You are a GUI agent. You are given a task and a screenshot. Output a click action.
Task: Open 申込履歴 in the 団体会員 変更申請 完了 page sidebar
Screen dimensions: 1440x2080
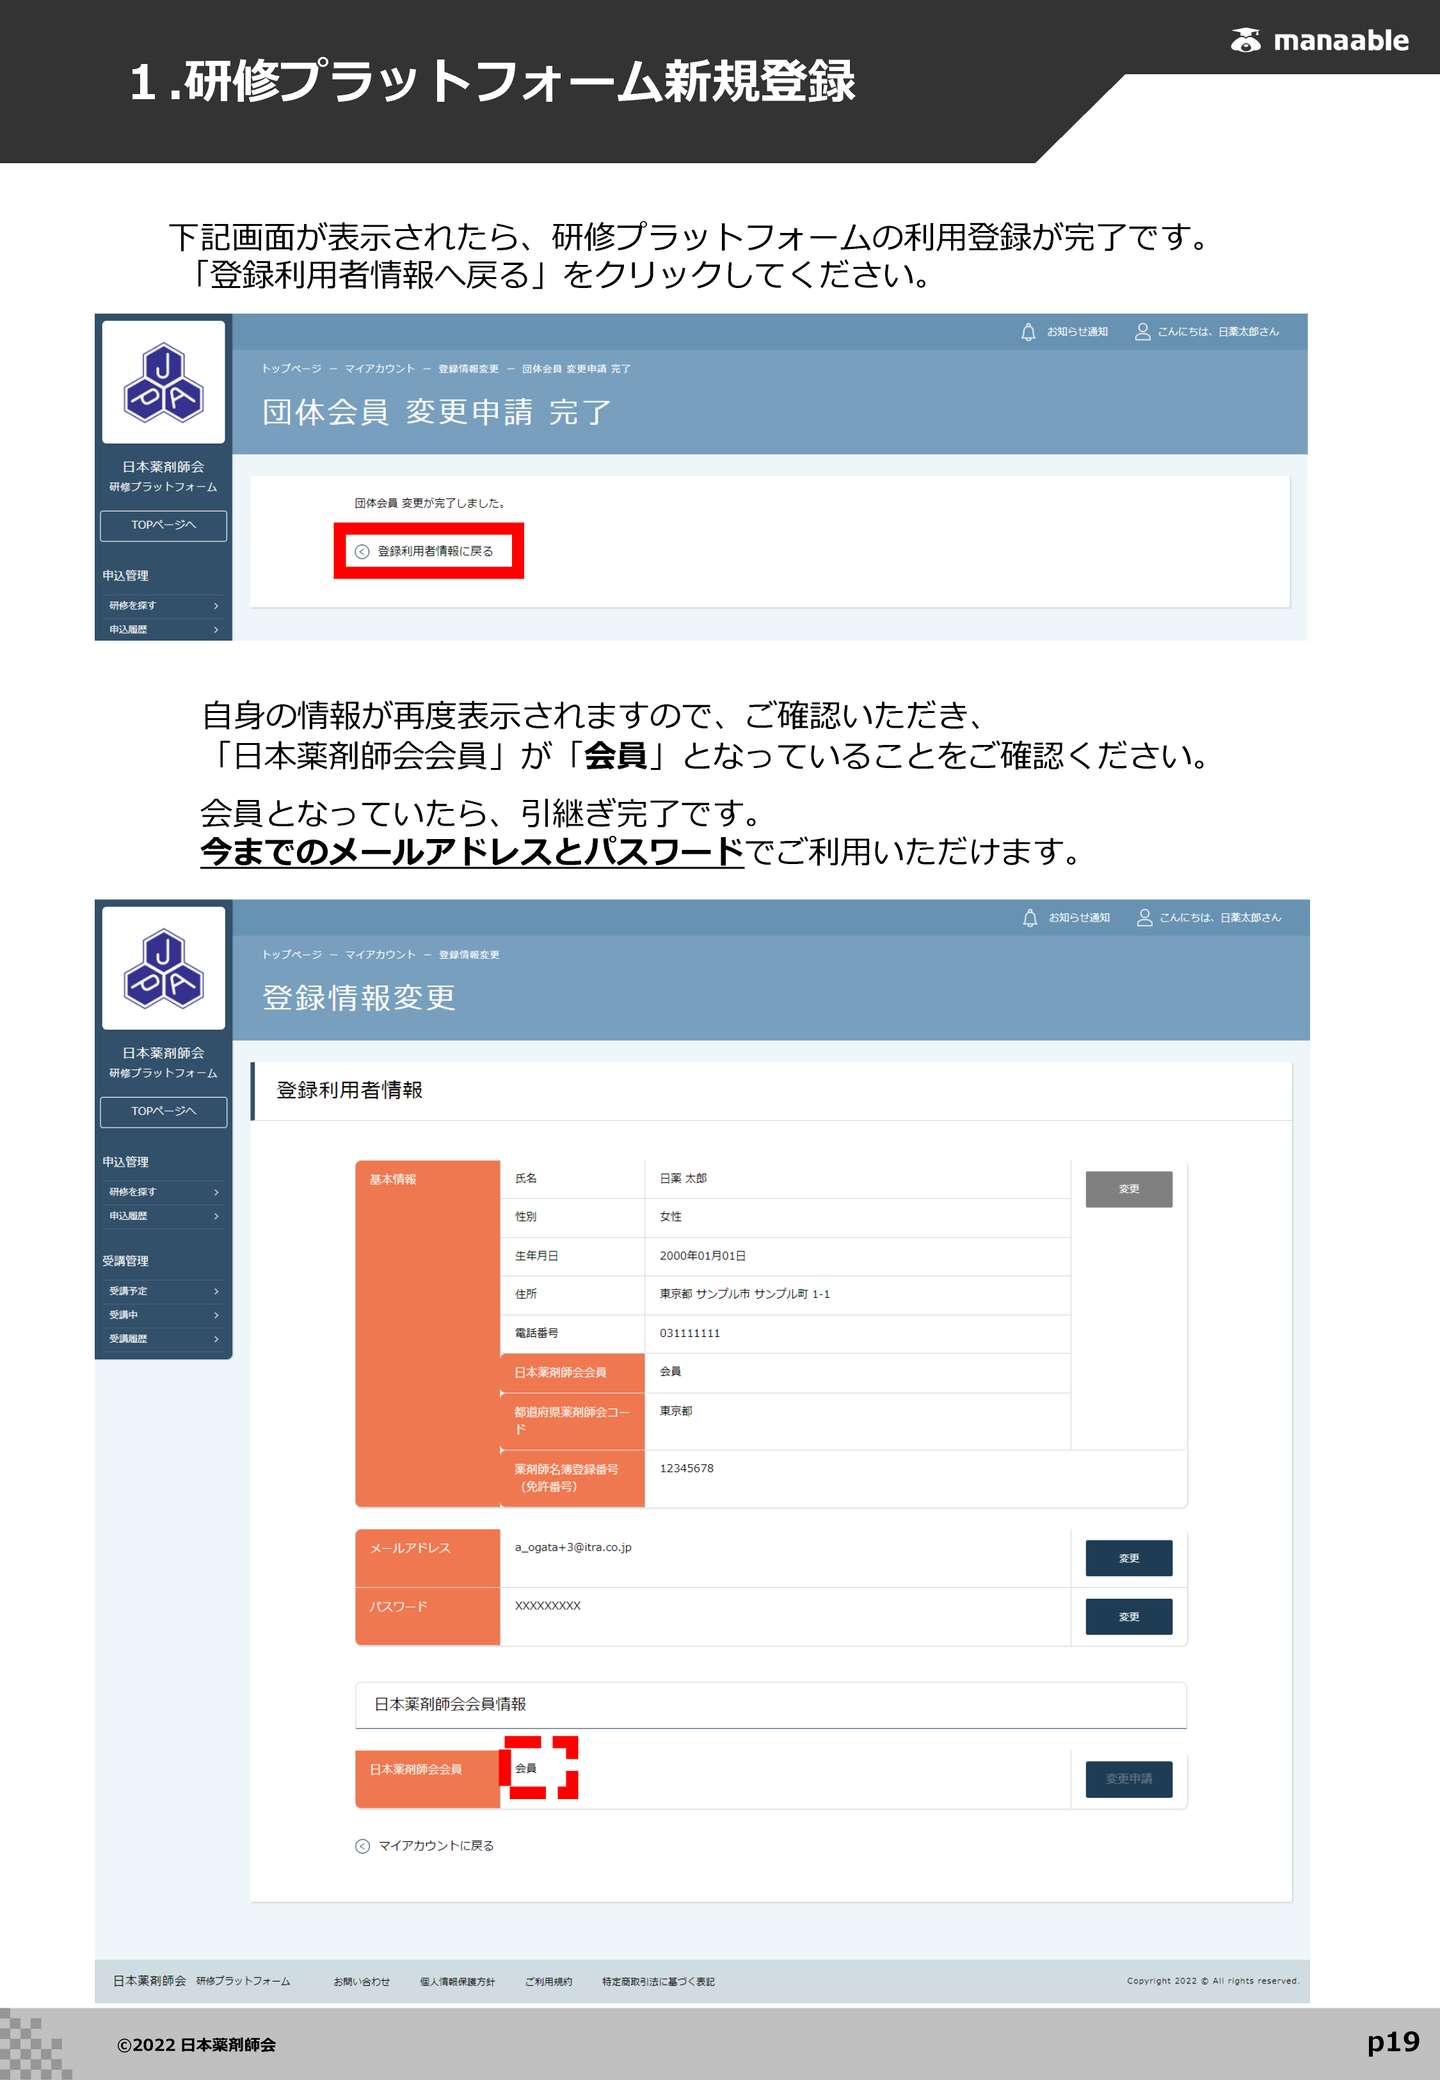tap(128, 630)
